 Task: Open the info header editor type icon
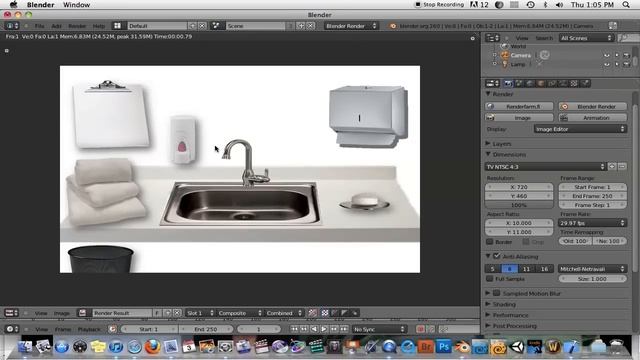pyautogui.click(x=11, y=26)
